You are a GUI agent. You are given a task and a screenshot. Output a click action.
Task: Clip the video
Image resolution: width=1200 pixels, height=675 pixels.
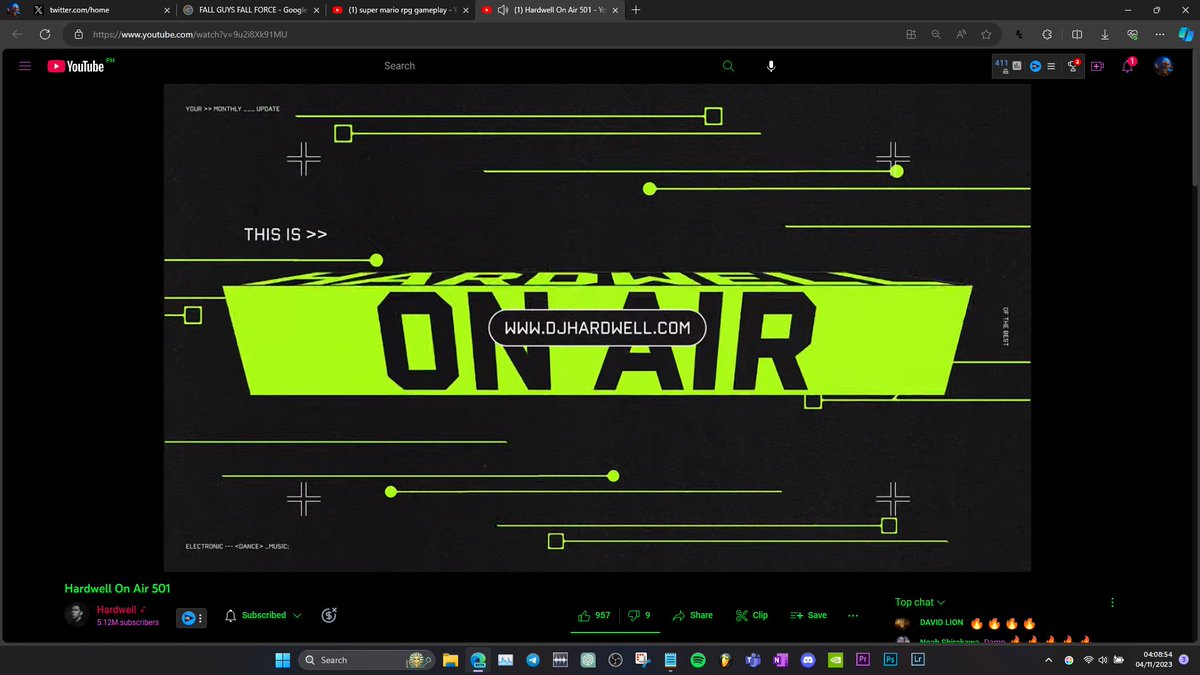click(752, 615)
